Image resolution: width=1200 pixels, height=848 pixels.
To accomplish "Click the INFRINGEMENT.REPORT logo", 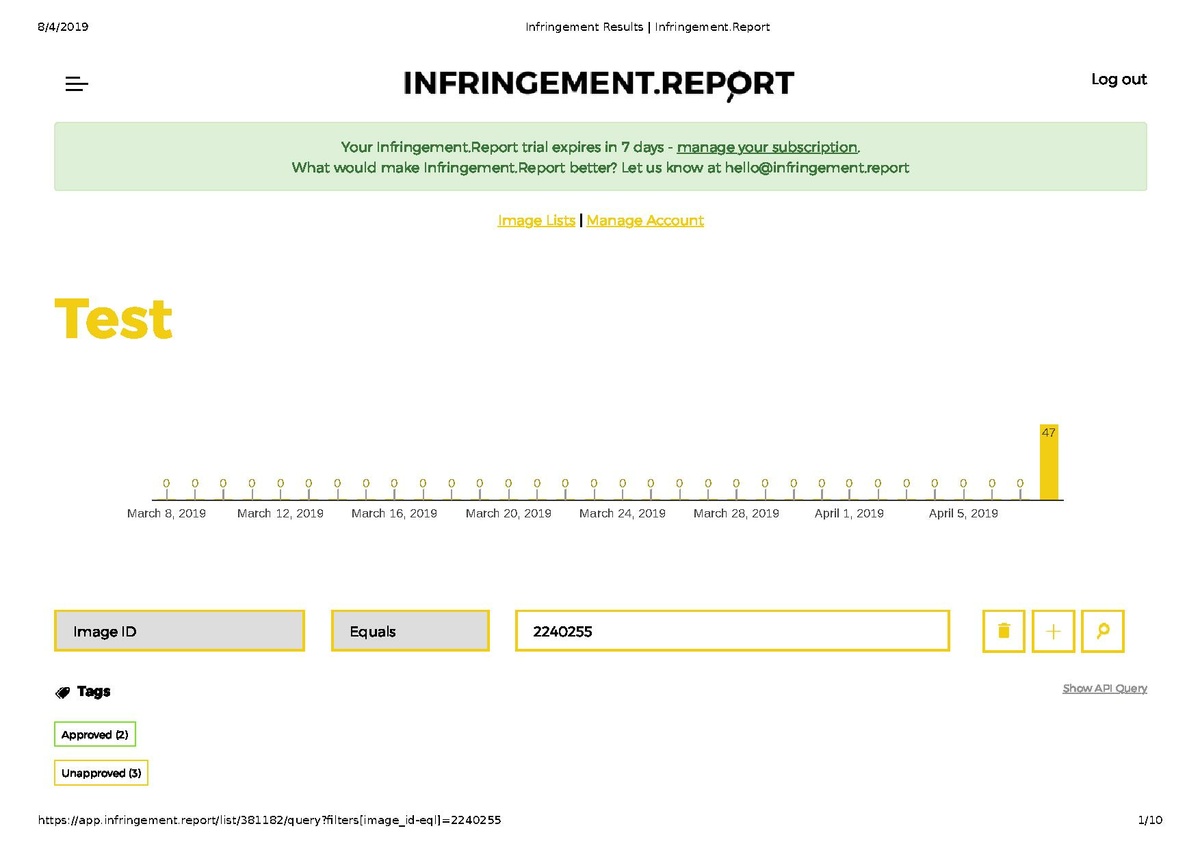I will click(x=597, y=83).
